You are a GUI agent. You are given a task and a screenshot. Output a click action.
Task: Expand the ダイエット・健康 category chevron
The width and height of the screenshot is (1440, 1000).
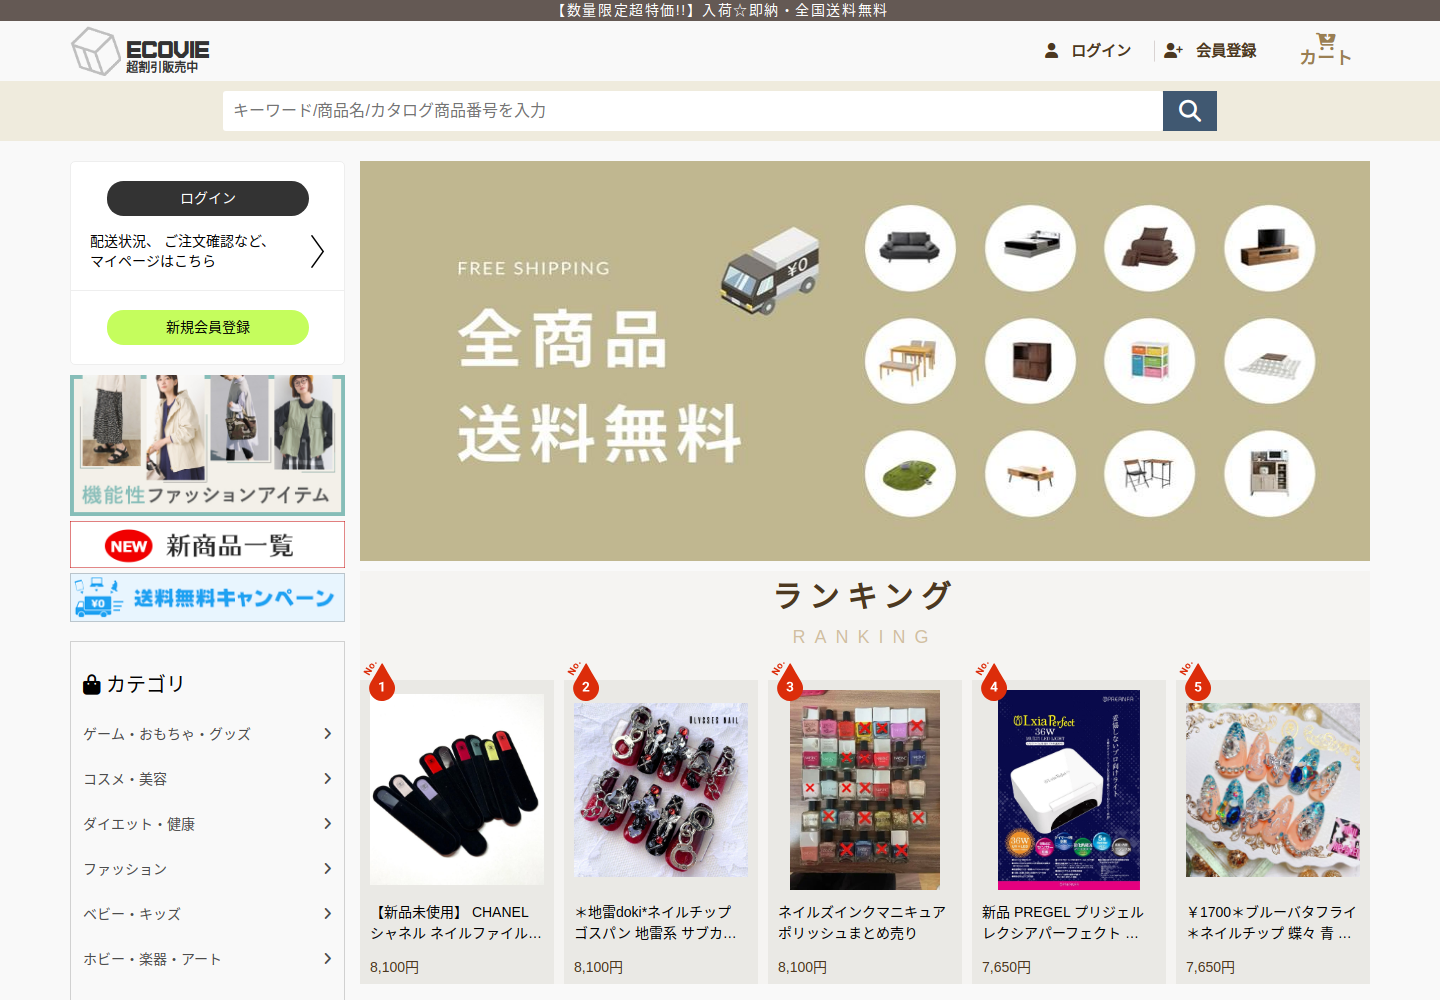327,824
